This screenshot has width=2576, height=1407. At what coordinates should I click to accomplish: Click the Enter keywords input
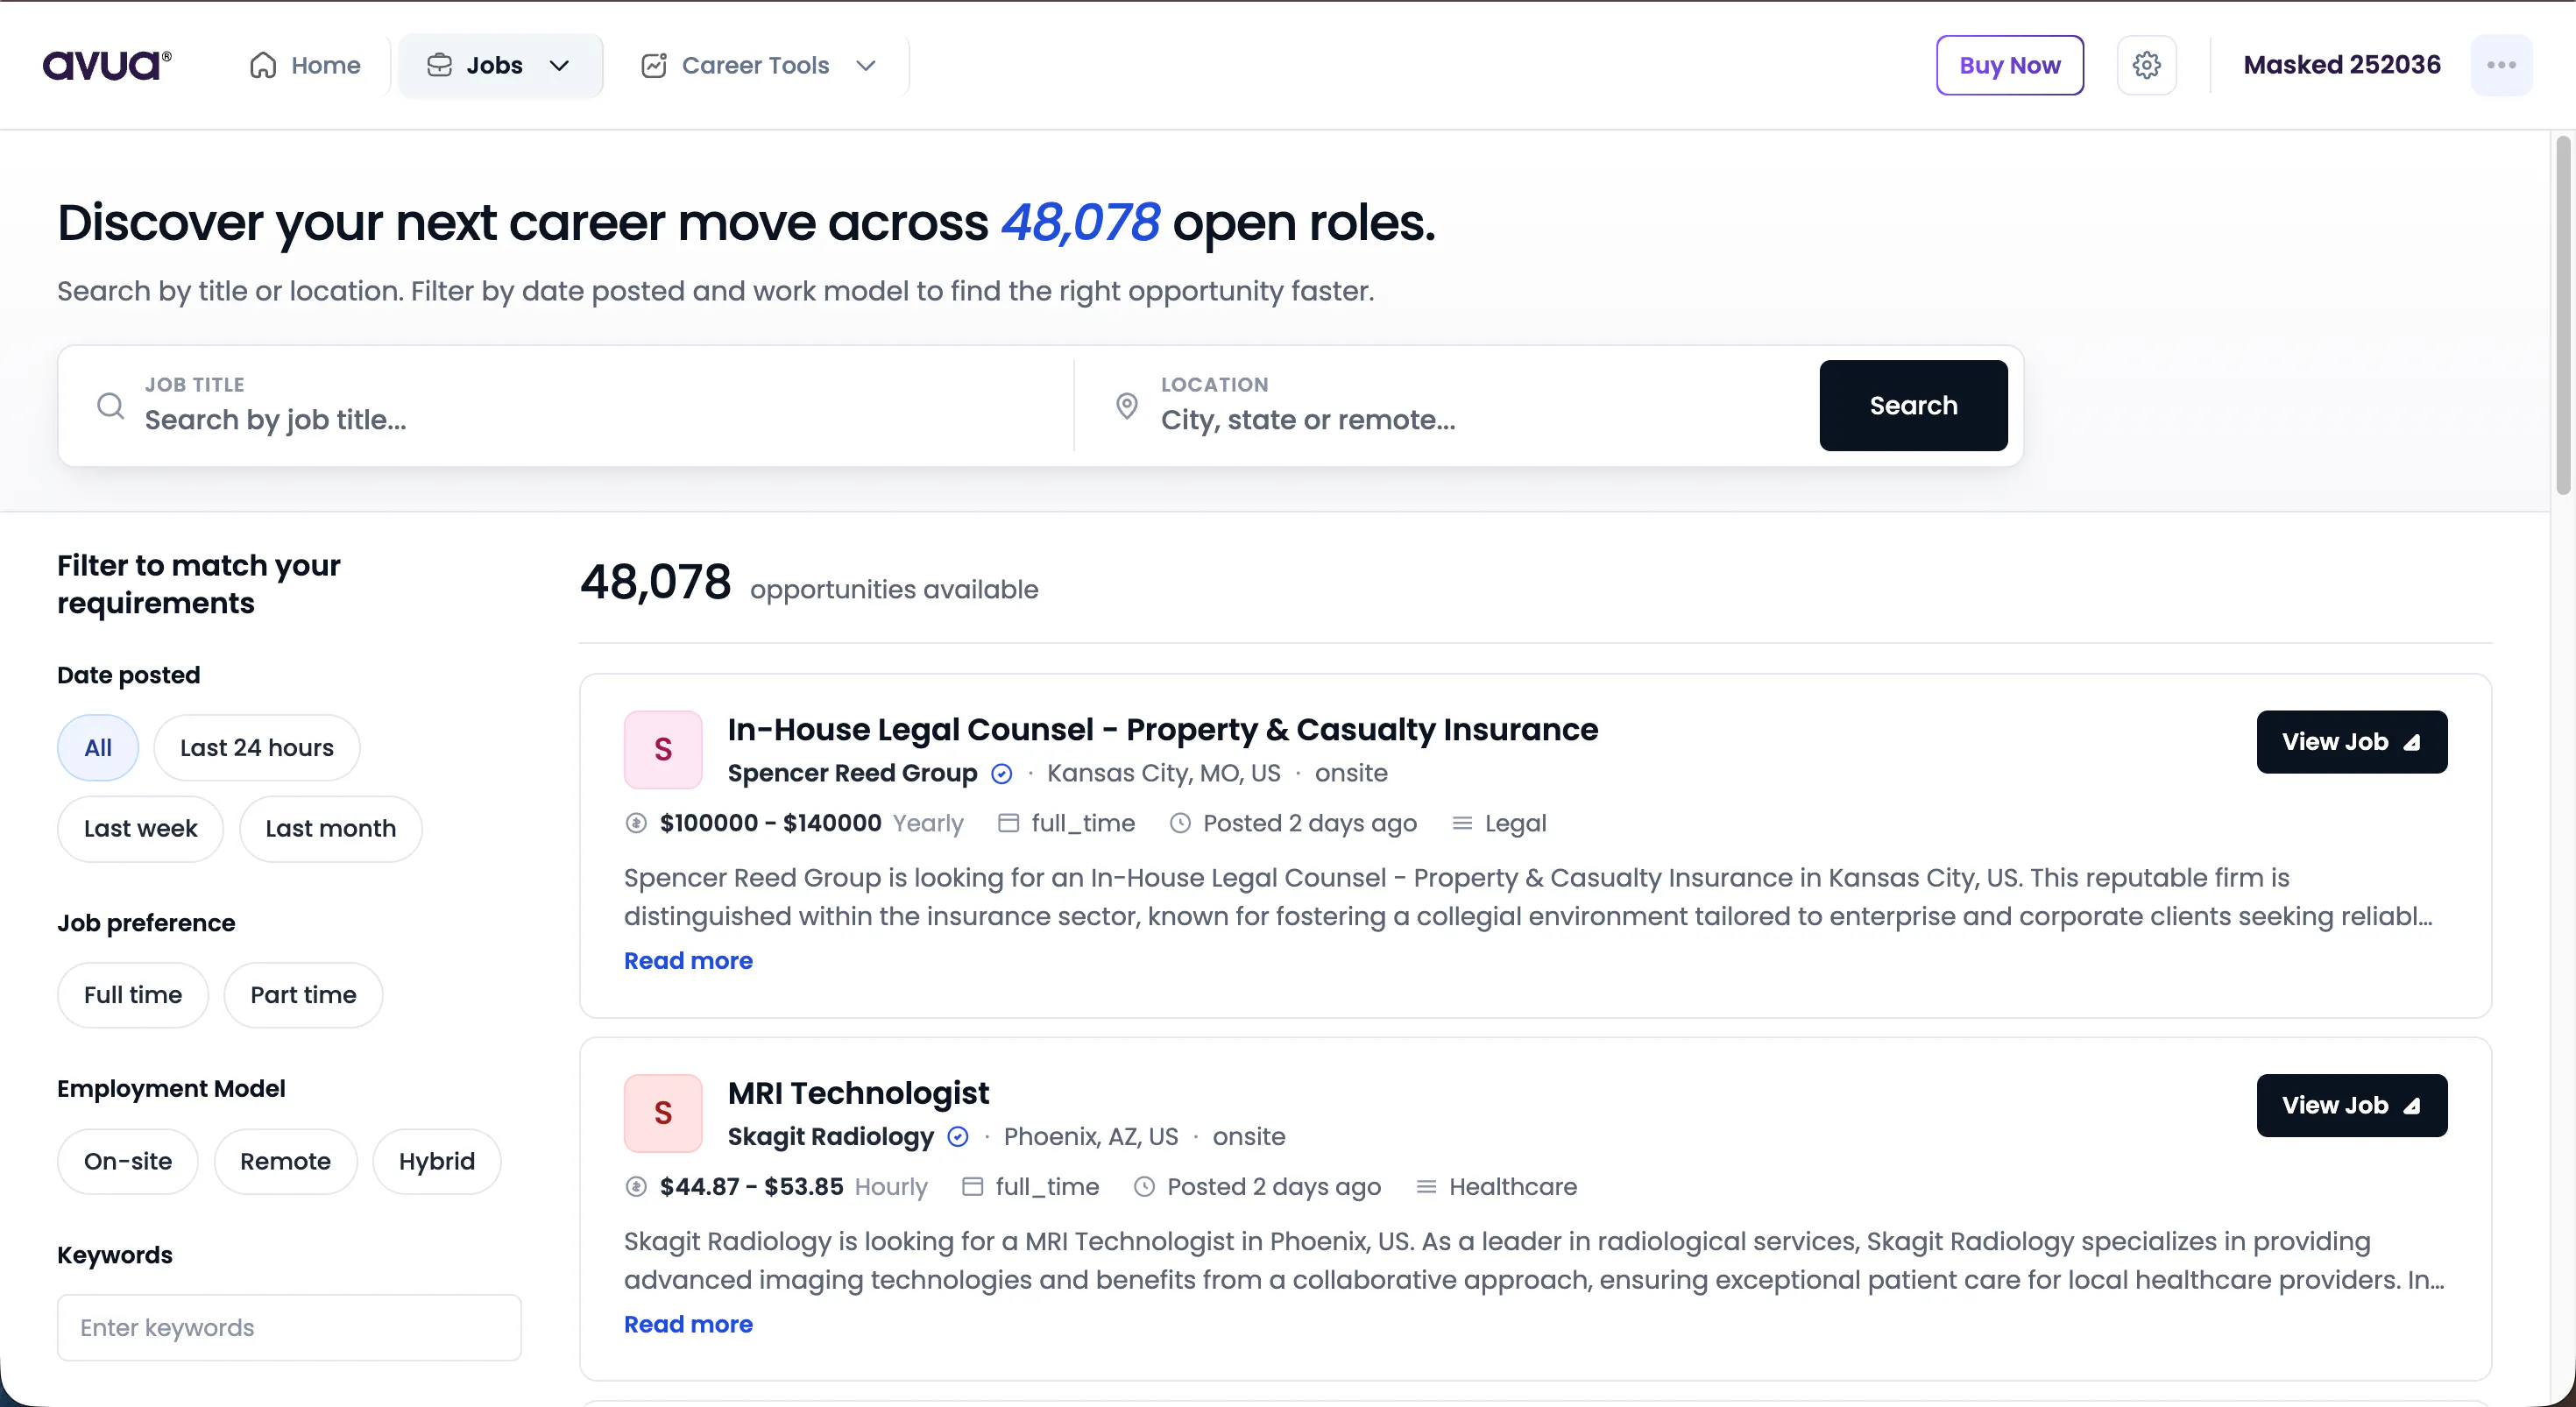tap(289, 1327)
